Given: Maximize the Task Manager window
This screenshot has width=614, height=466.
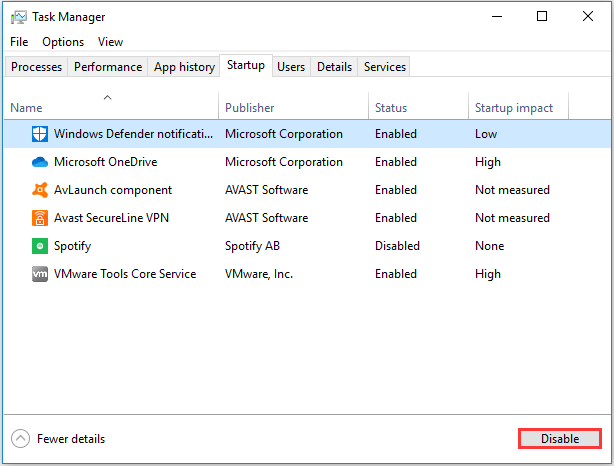Looking at the screenshot, I should point(542,16).
